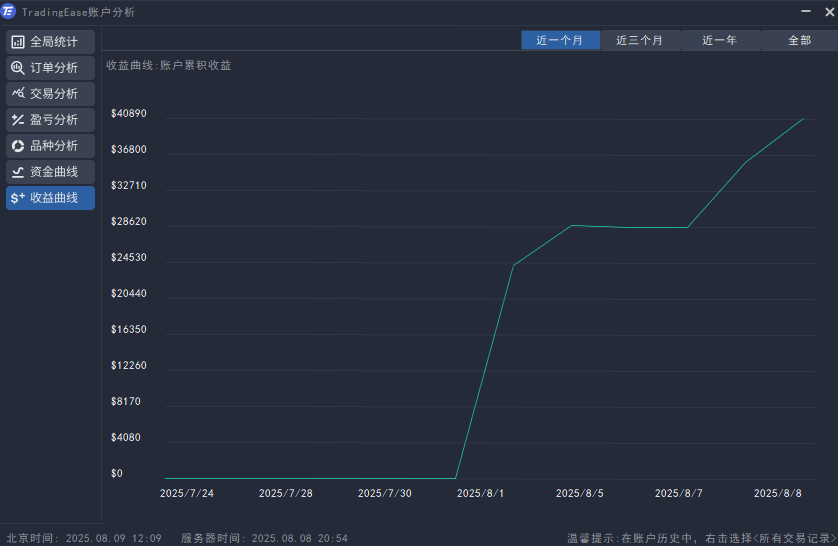This screenshot has height=546, width=838.
Task: Click the TradingEase logo in title bar
Action: (x=9, y=12)
